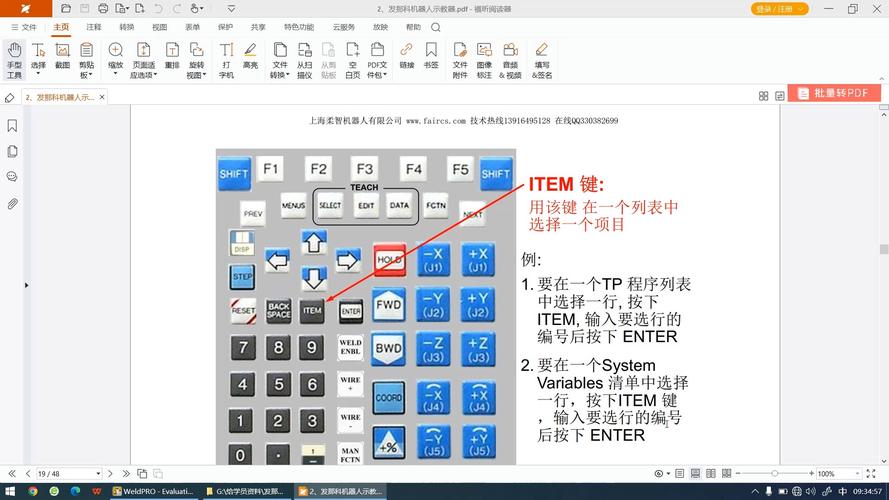This screenshot has height=500, width=889.
Task: Click the File Convert (文件转换) icon
Action: click(280, 50)
